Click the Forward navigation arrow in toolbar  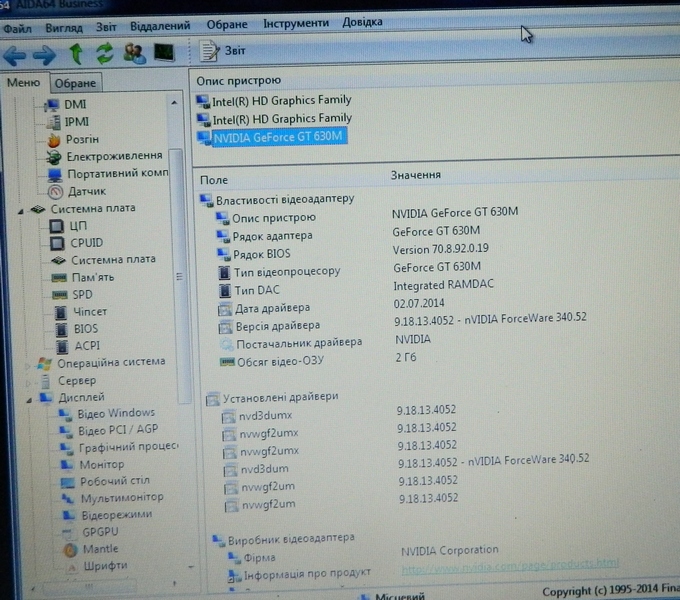[44, 54]
